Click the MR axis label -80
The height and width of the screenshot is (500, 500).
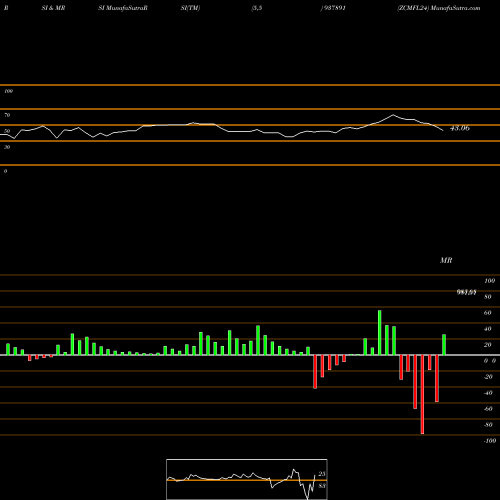(x=488, y=425)
